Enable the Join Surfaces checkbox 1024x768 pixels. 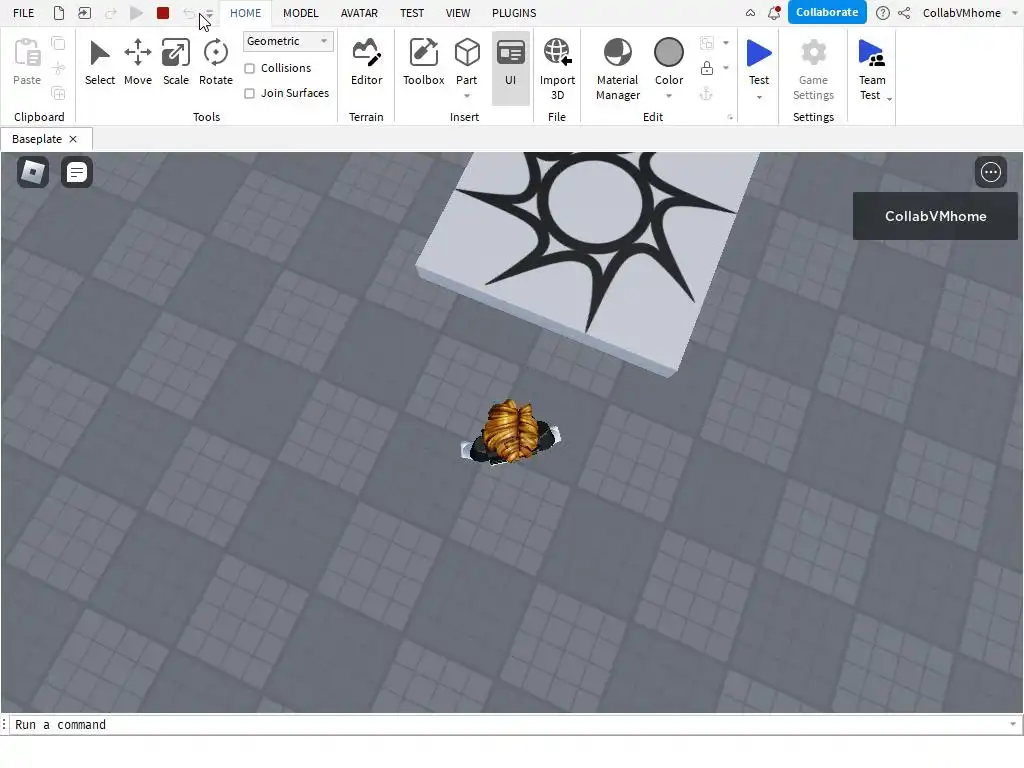point(249,93)
